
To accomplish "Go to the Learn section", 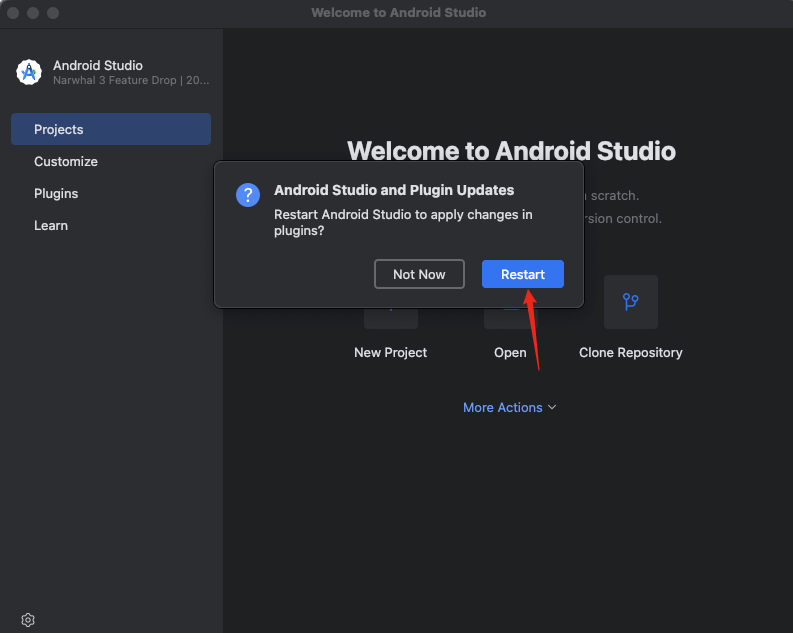I will pos(51,225).
